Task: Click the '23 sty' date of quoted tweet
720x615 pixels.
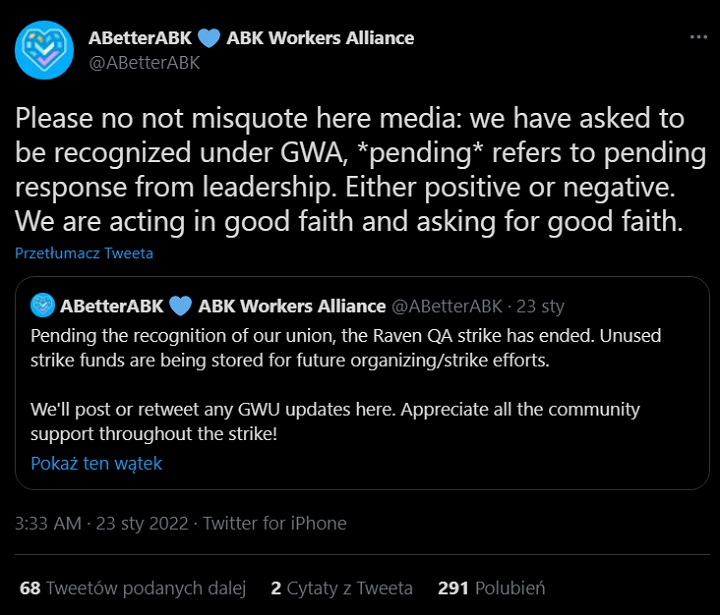Action: pos(540,306)
